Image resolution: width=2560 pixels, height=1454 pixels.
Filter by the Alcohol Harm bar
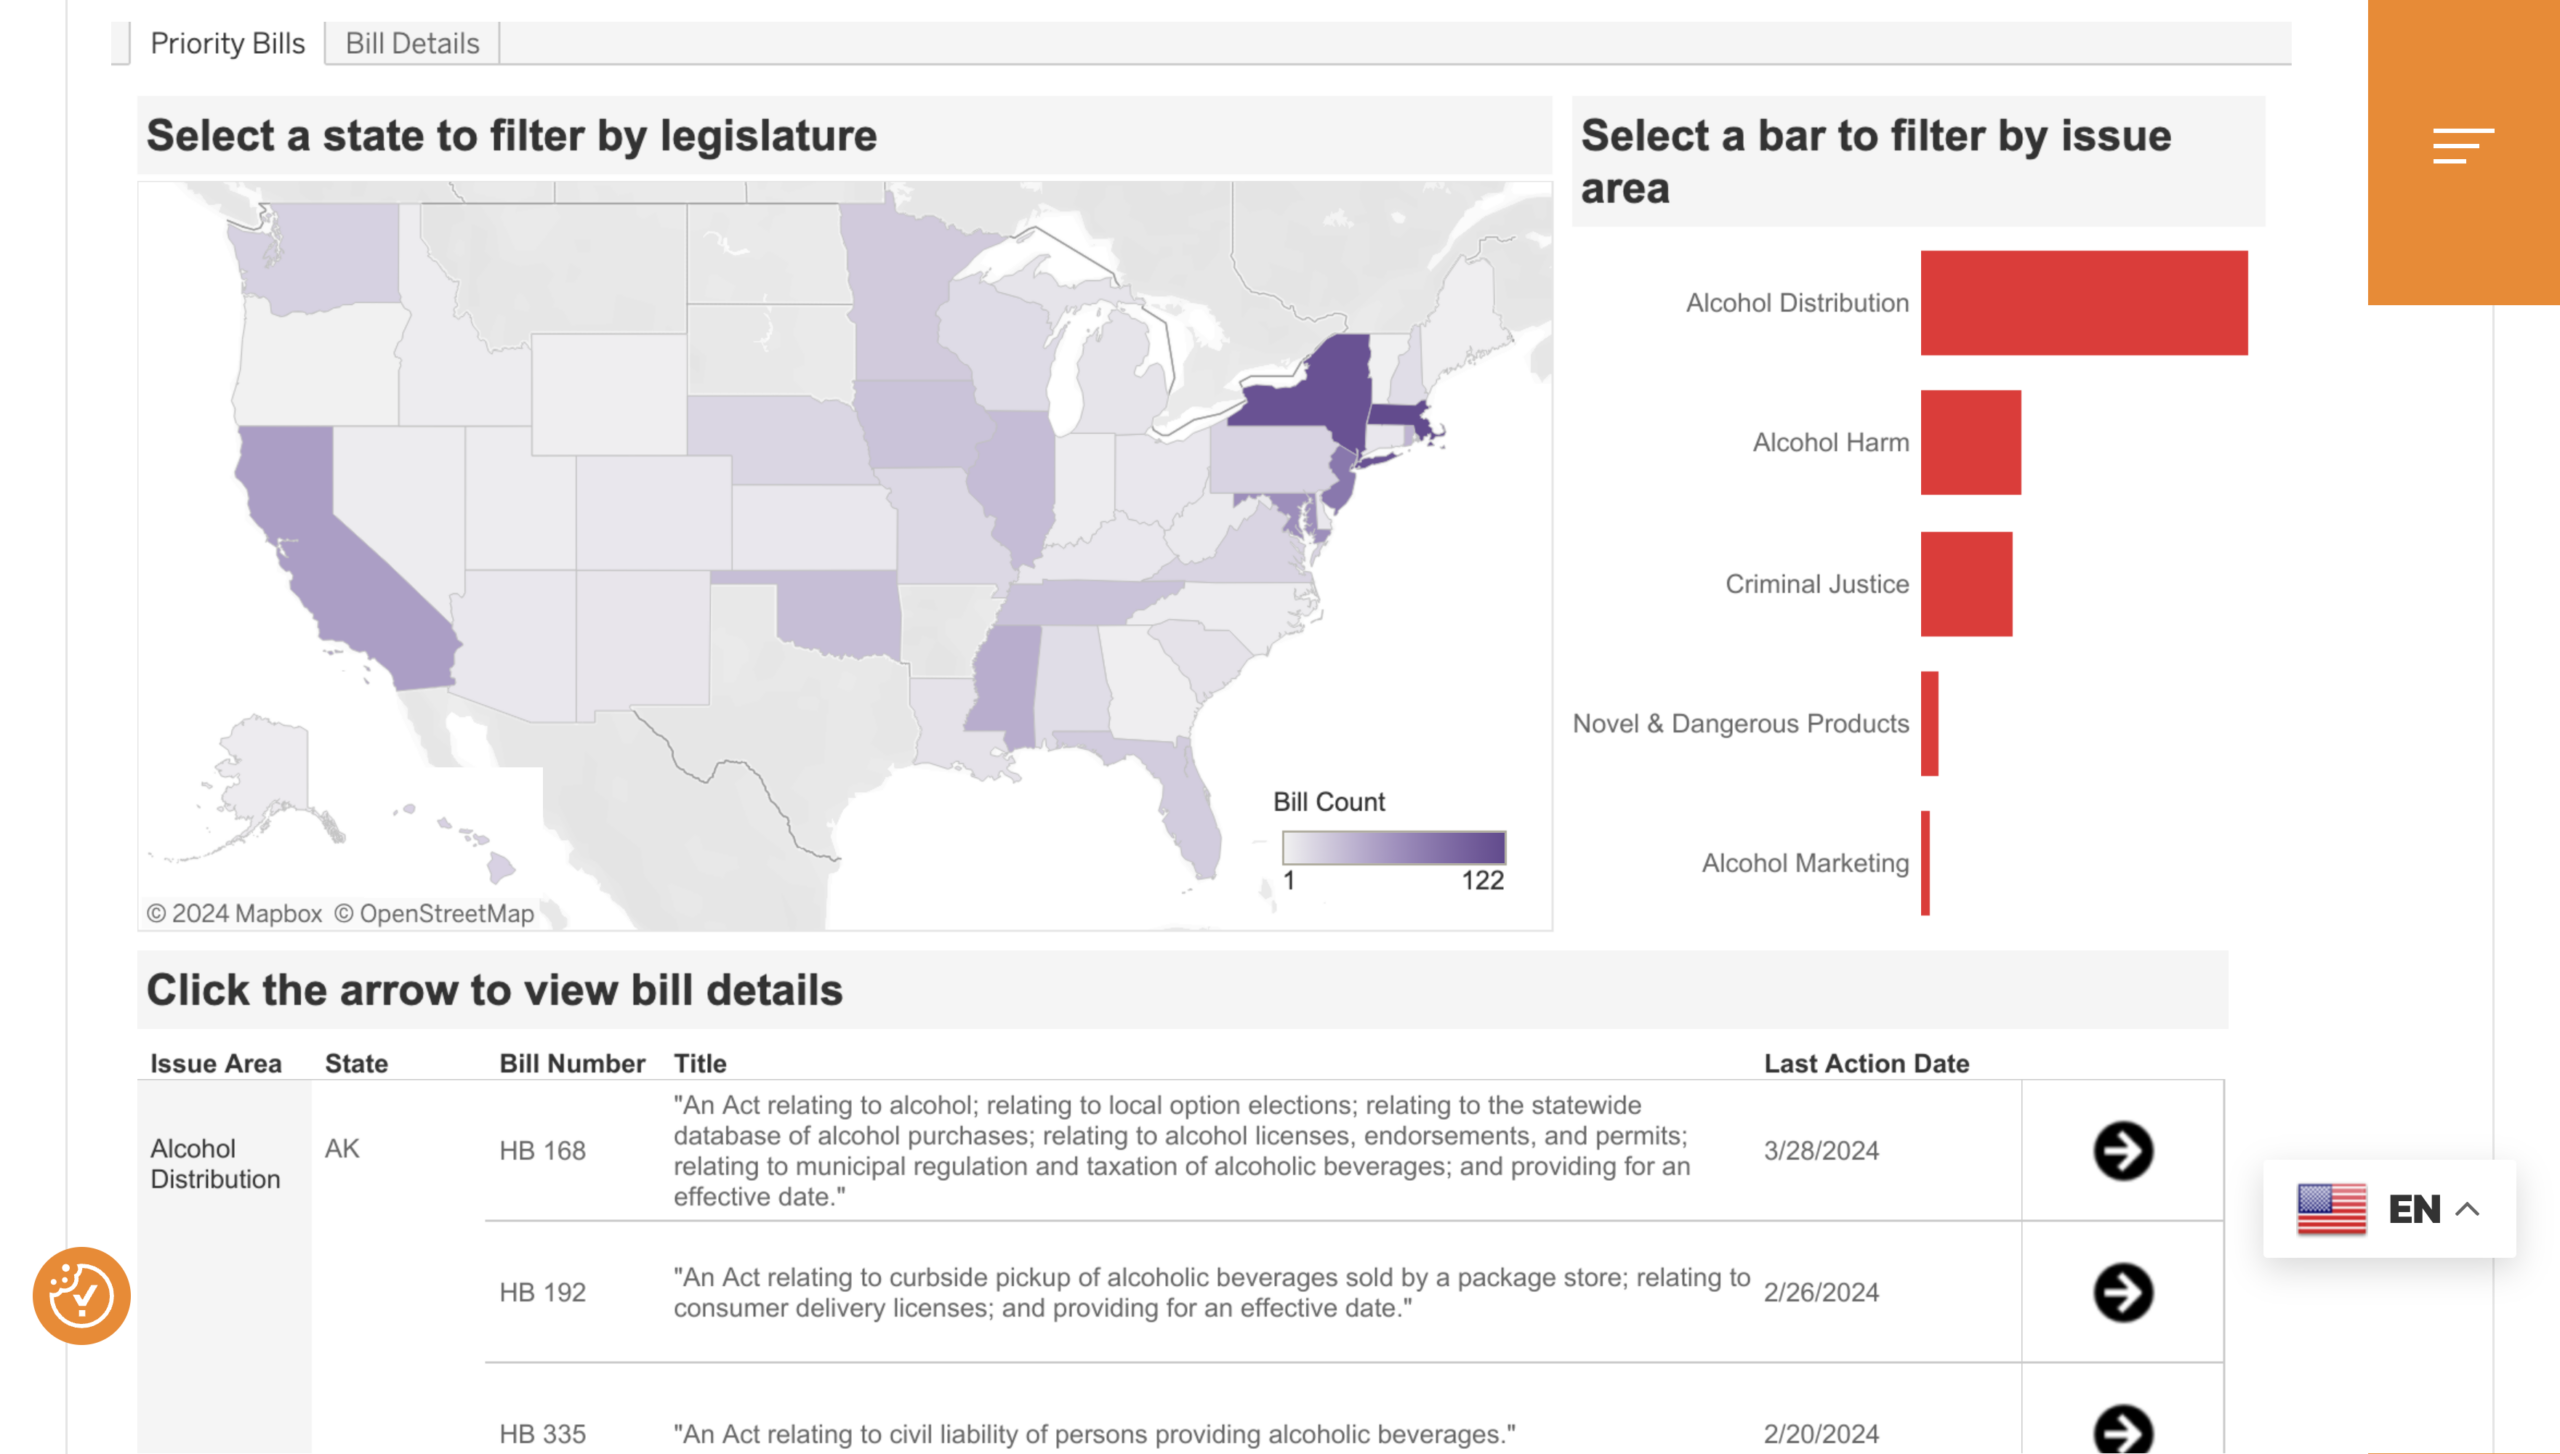tap(1970, 442)
